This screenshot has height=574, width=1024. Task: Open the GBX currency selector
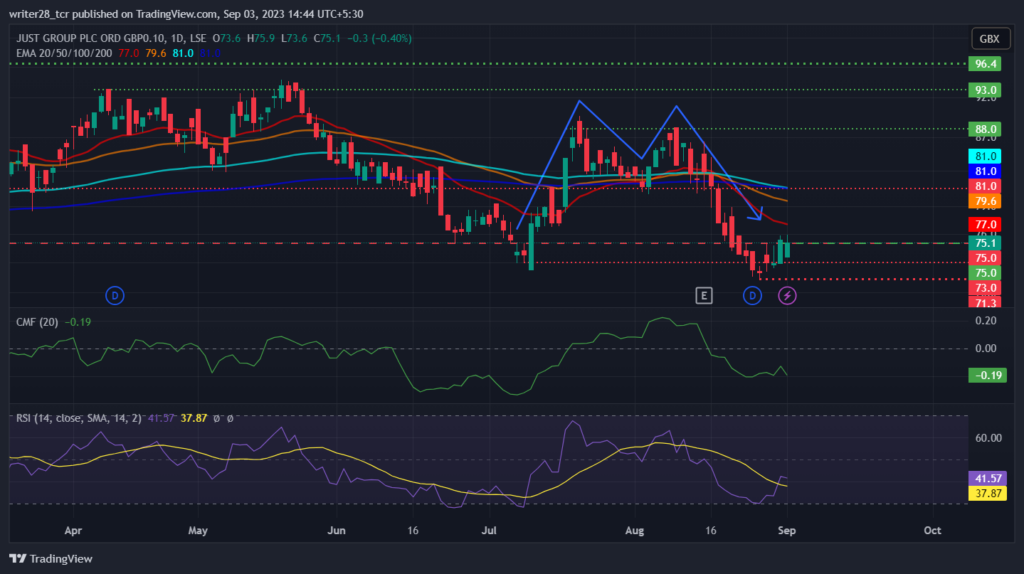(x=989, y=39)
